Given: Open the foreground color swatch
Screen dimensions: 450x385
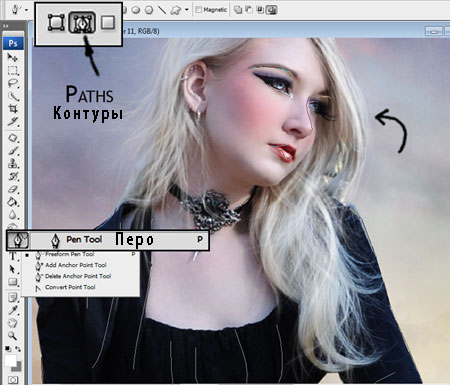Looking at the screenshot, I should pos(10,361).
